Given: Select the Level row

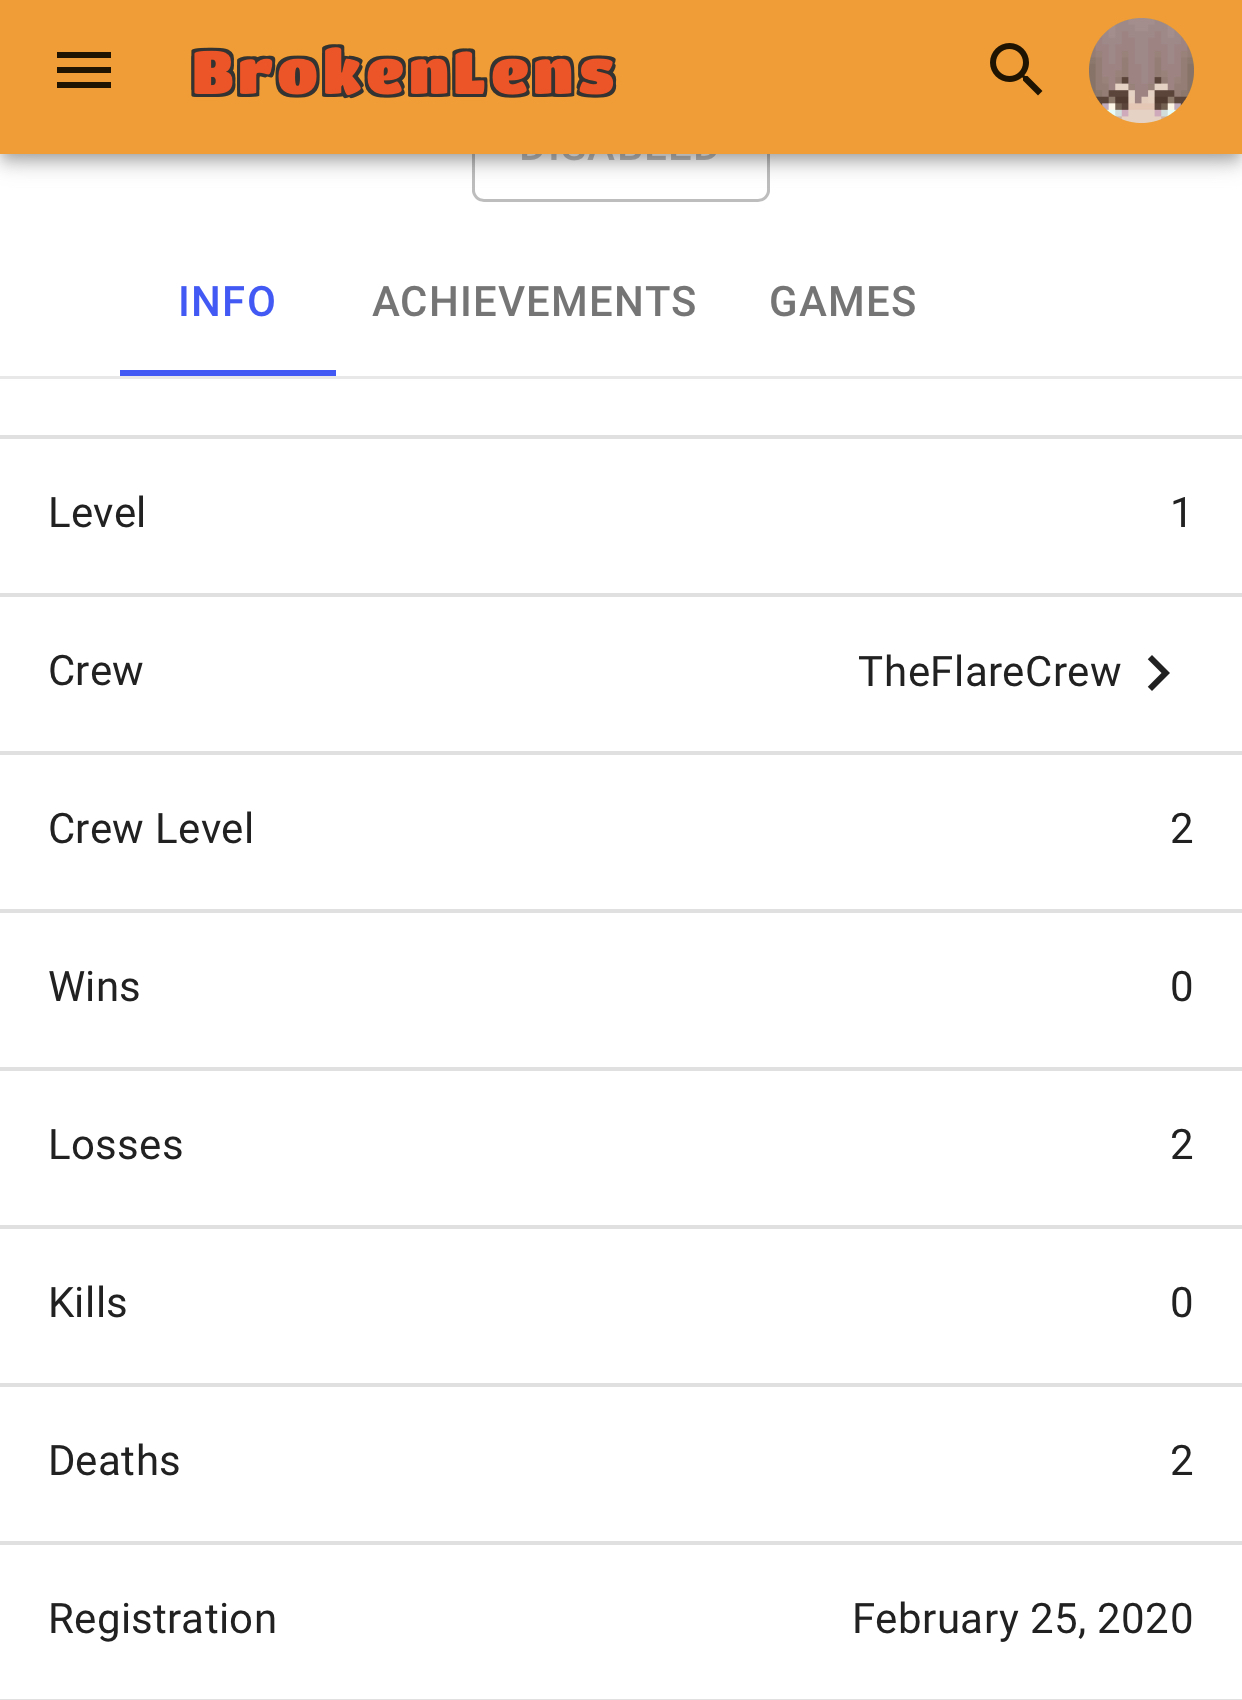Looking at the screenshot, I should tap(621, 516).
